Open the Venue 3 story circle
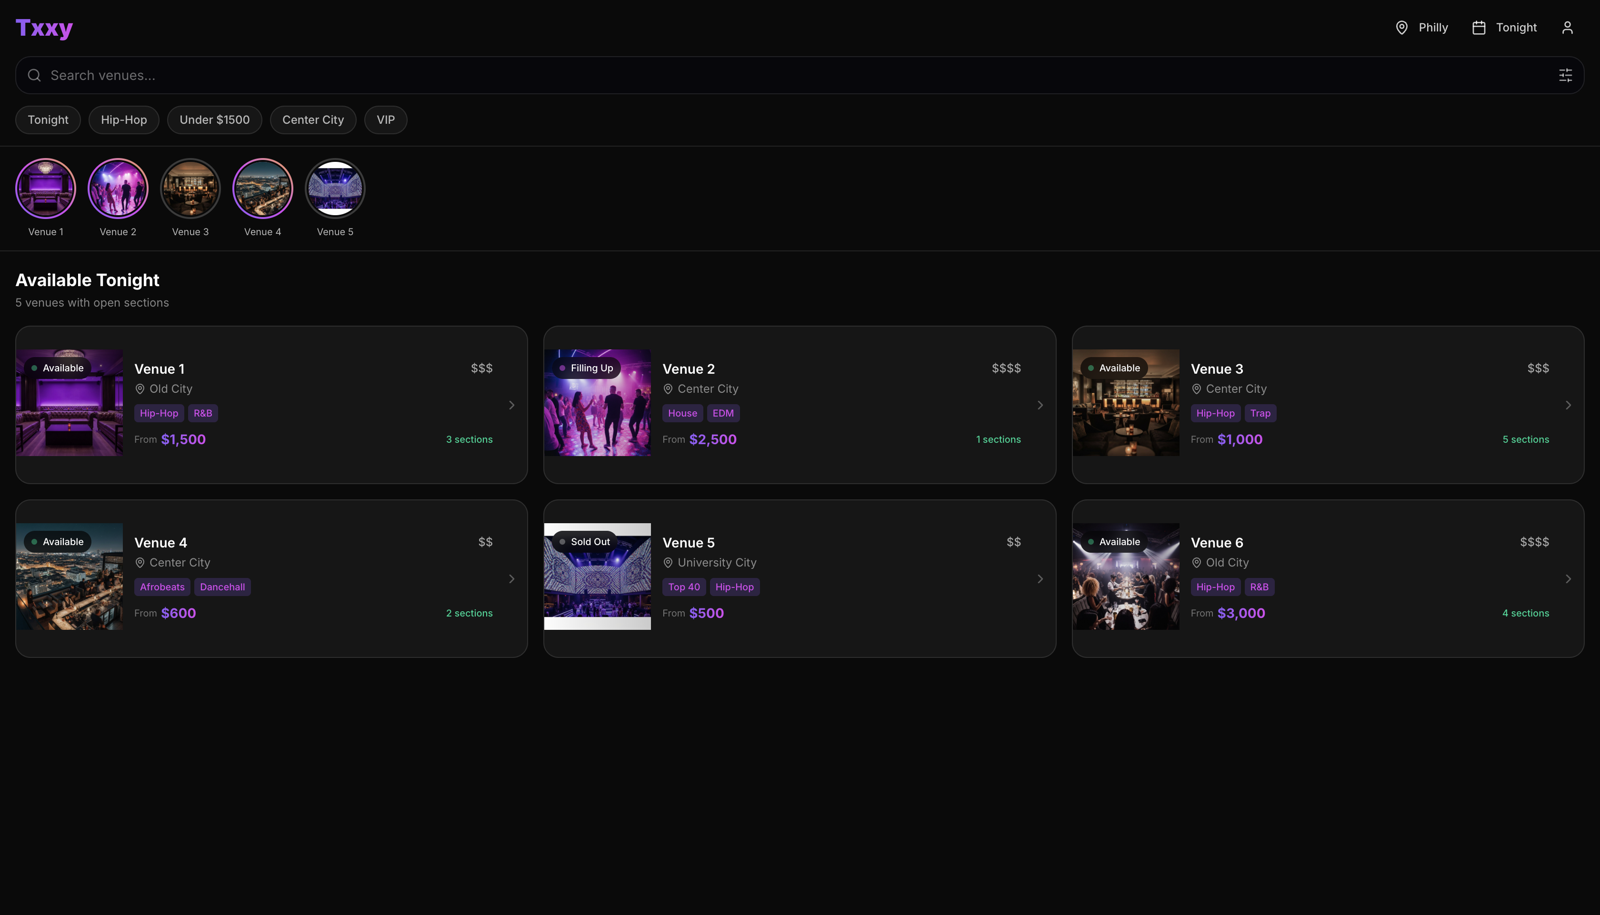The width and height of the screenshot is (1600, 915). click(190, 188)
